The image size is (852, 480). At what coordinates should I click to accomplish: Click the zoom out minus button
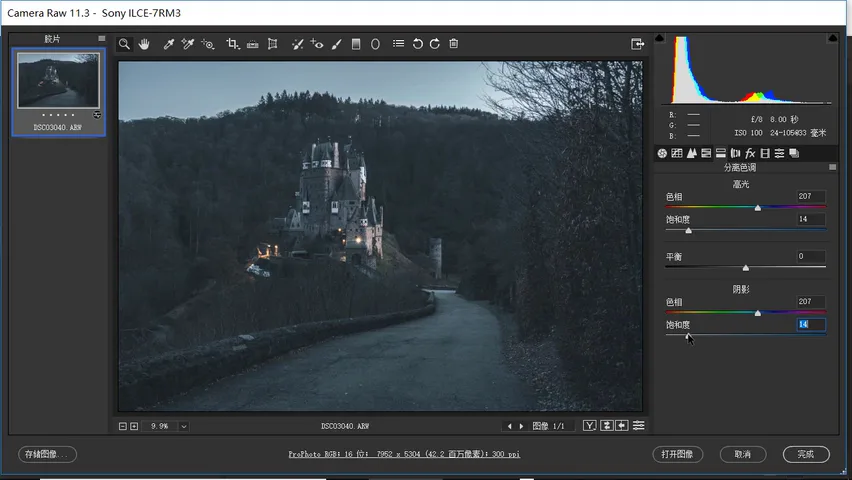(x=123, y=426)
